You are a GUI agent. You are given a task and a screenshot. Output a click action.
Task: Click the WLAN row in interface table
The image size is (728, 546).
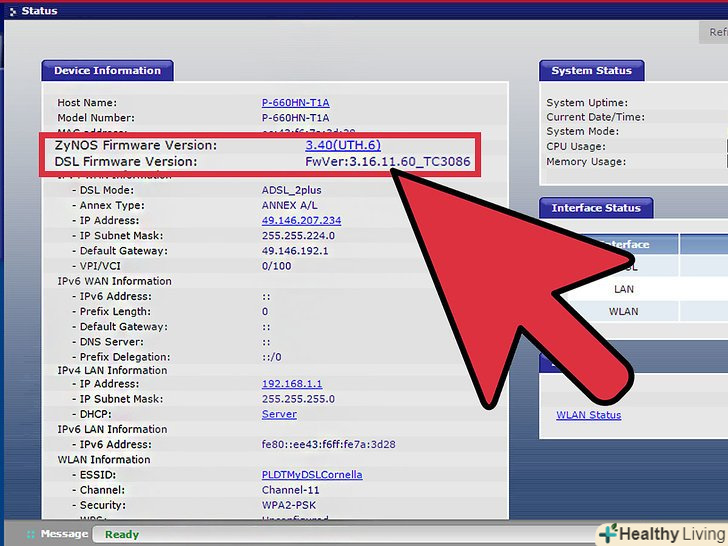tap(622, 312)
